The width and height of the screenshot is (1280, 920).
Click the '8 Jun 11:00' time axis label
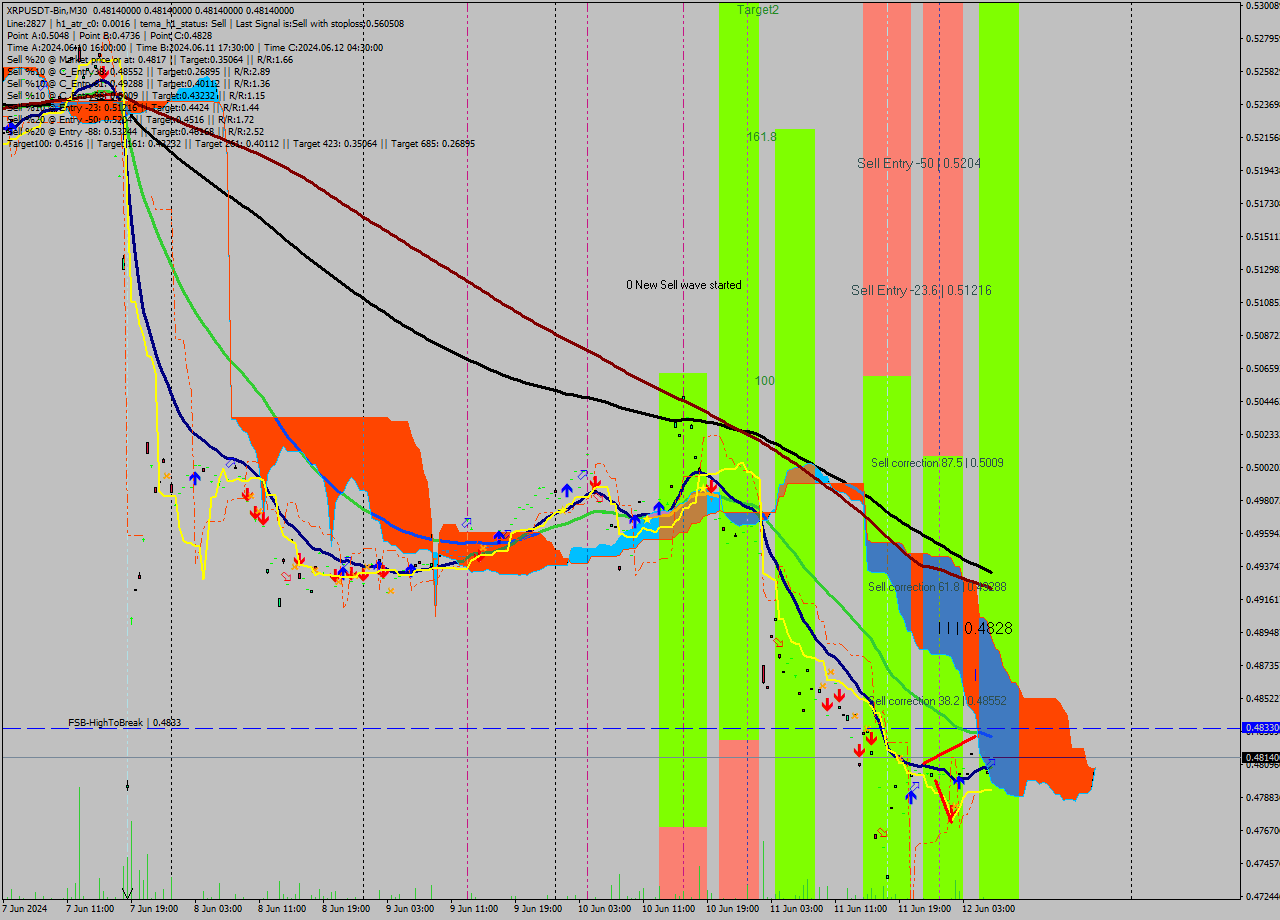(x=282, y=909)
